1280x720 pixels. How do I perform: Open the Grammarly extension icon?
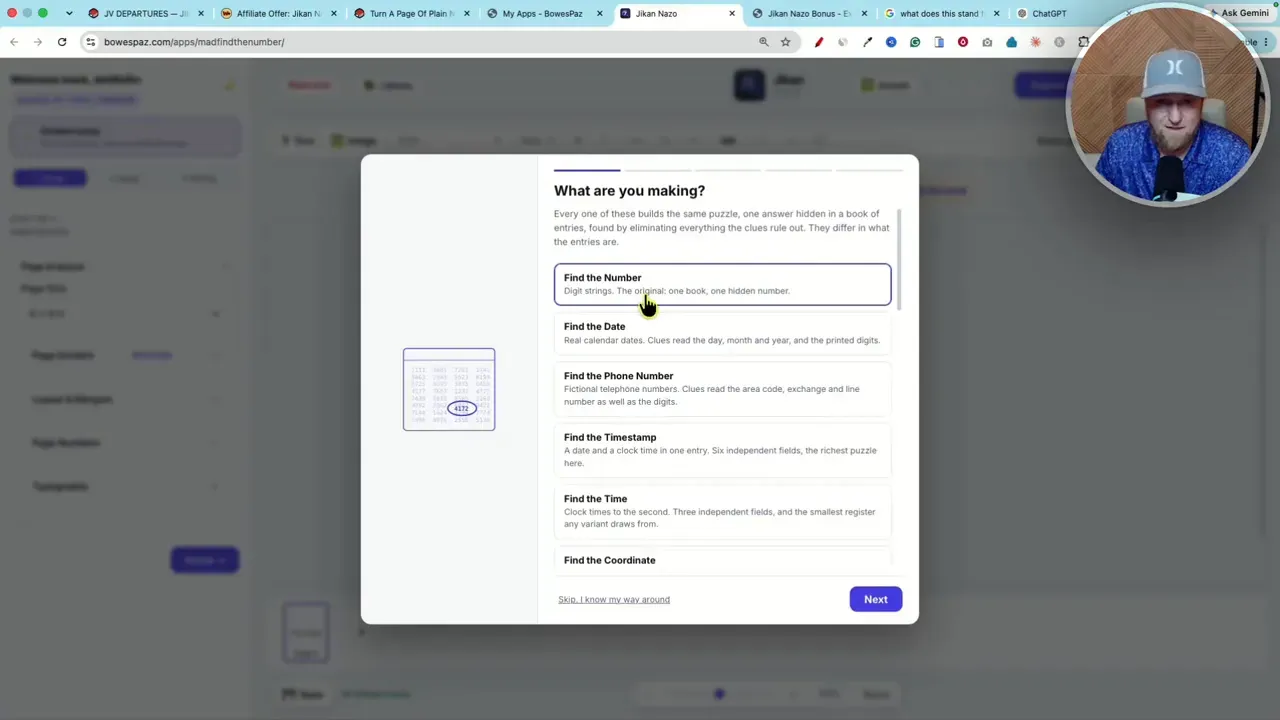915,42
